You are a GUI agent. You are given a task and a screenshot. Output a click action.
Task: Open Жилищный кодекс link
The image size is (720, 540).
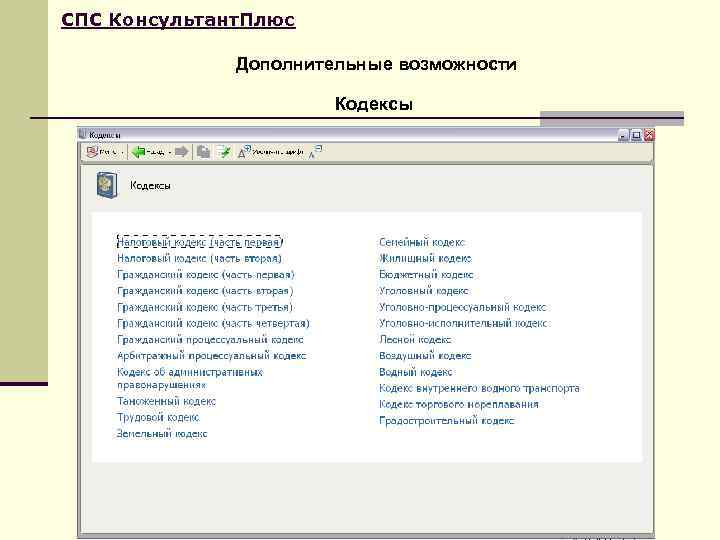(x=425, y=258)
